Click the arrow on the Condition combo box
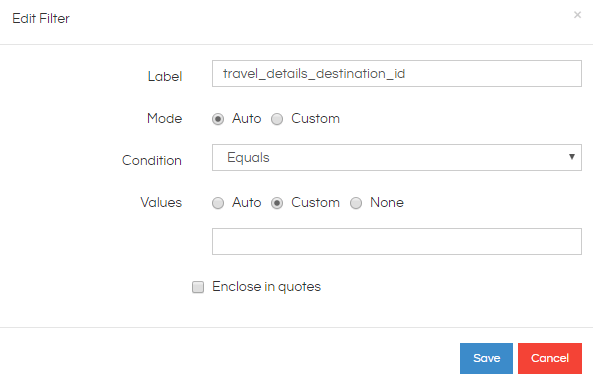This screenshot has height=385, width=593. coord(571,157)
